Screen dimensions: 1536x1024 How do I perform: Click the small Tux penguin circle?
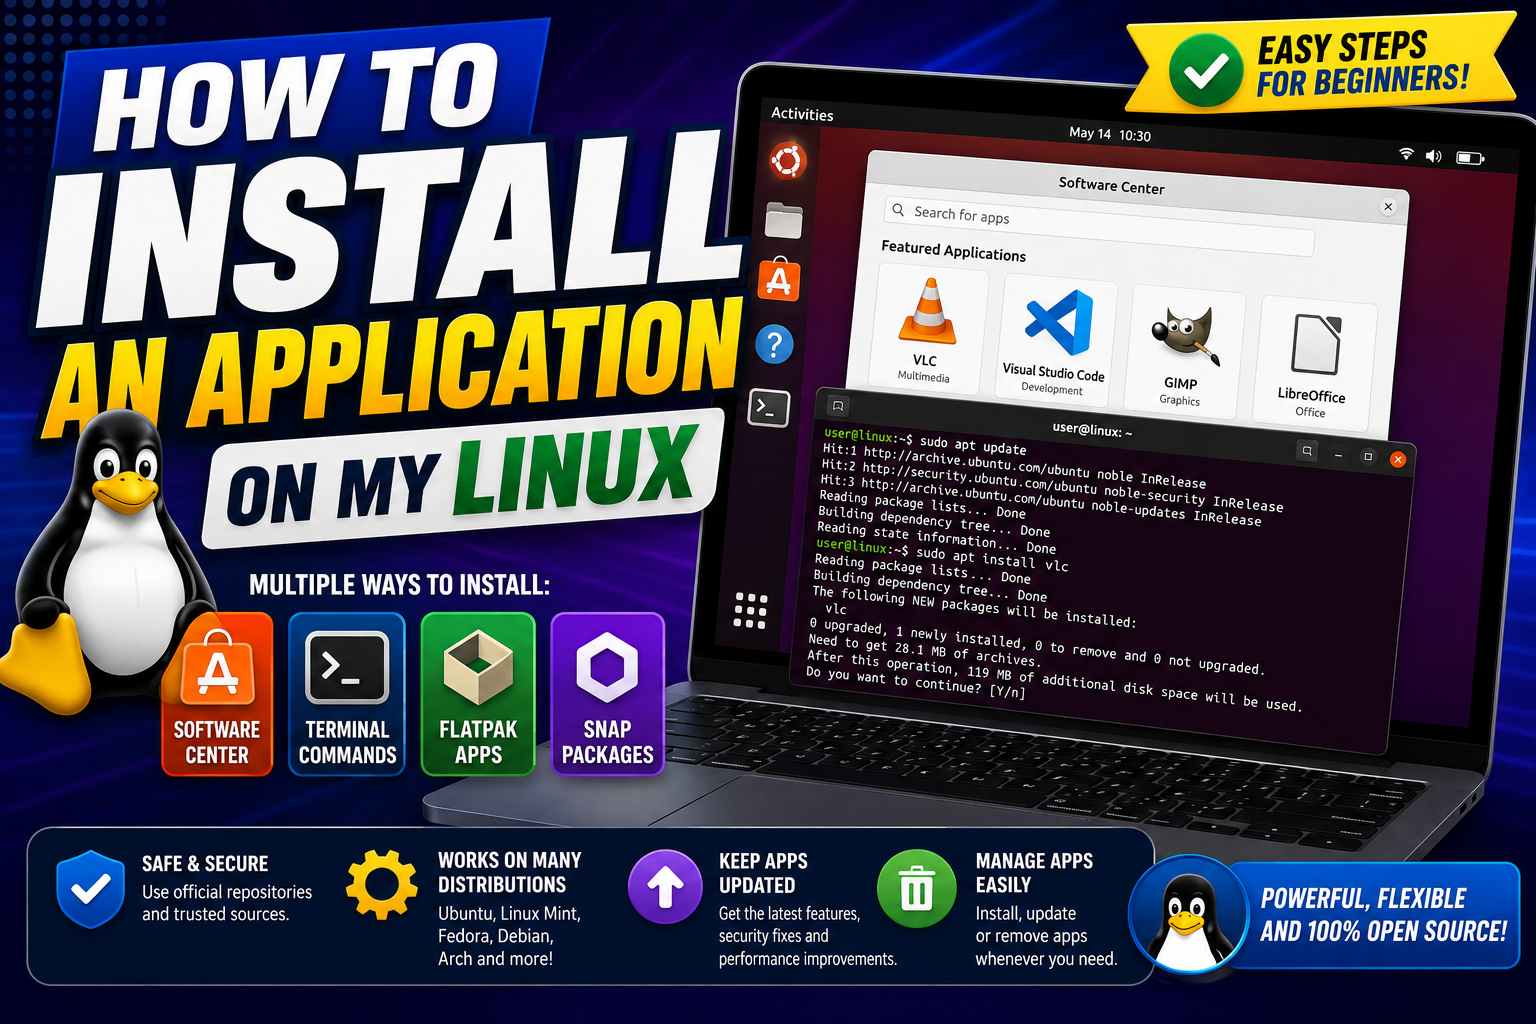tap(1188, 915)
